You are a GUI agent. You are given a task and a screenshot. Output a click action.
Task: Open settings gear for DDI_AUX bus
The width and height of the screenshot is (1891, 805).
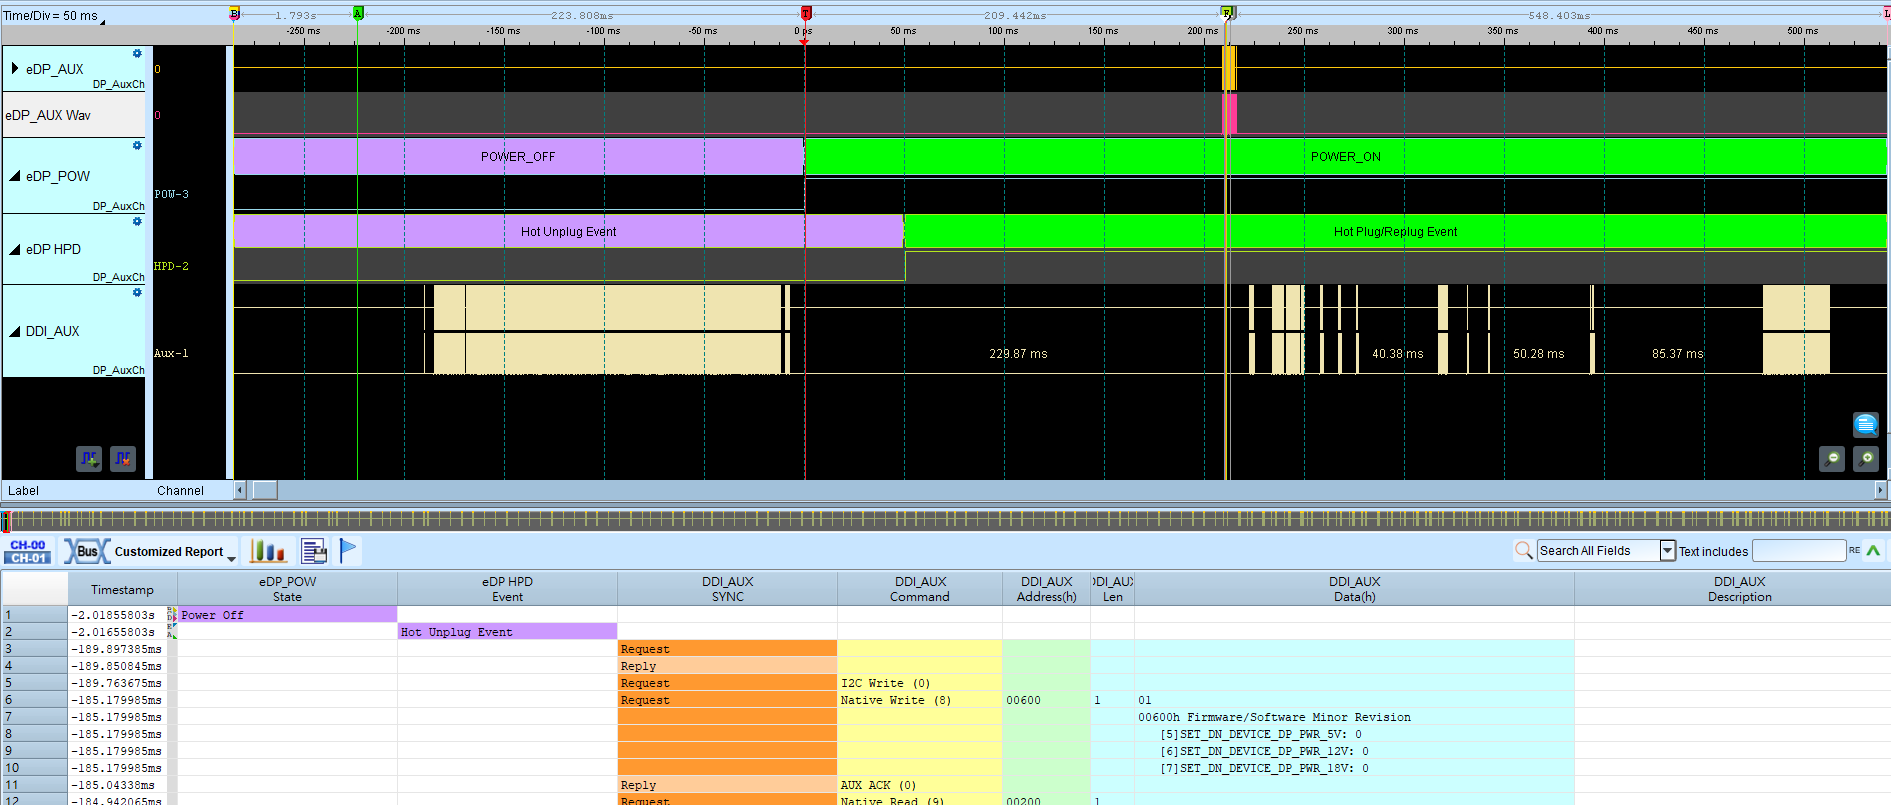(137, 293)
